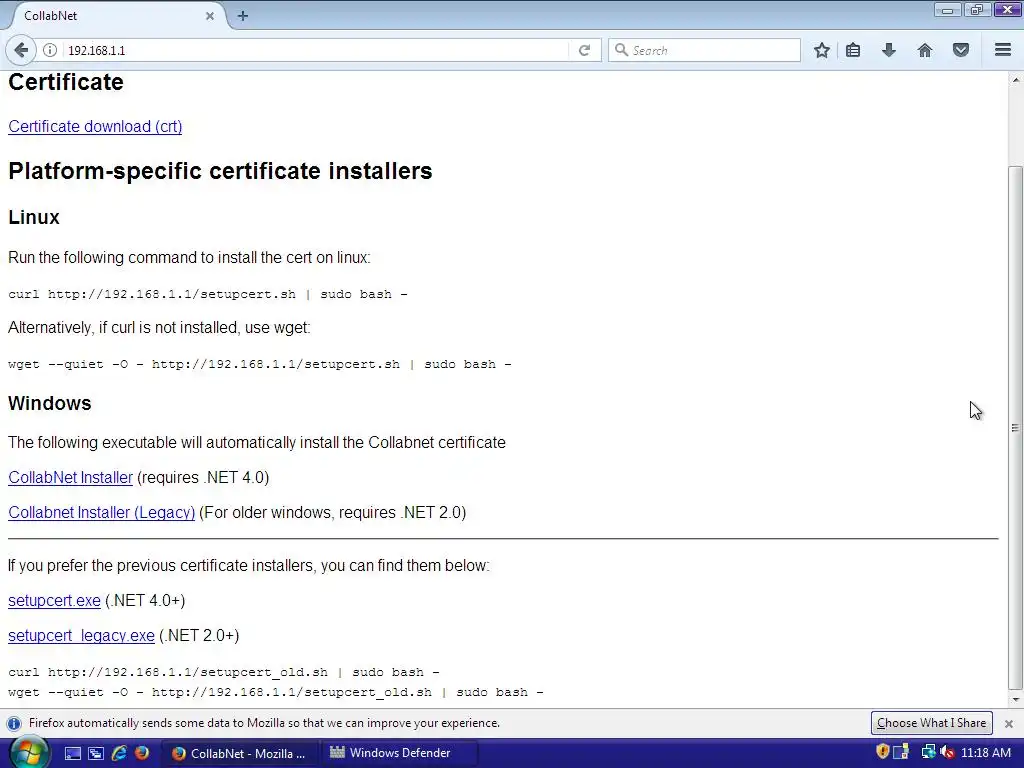Click the network tray icon

click(x=928, y=752)
